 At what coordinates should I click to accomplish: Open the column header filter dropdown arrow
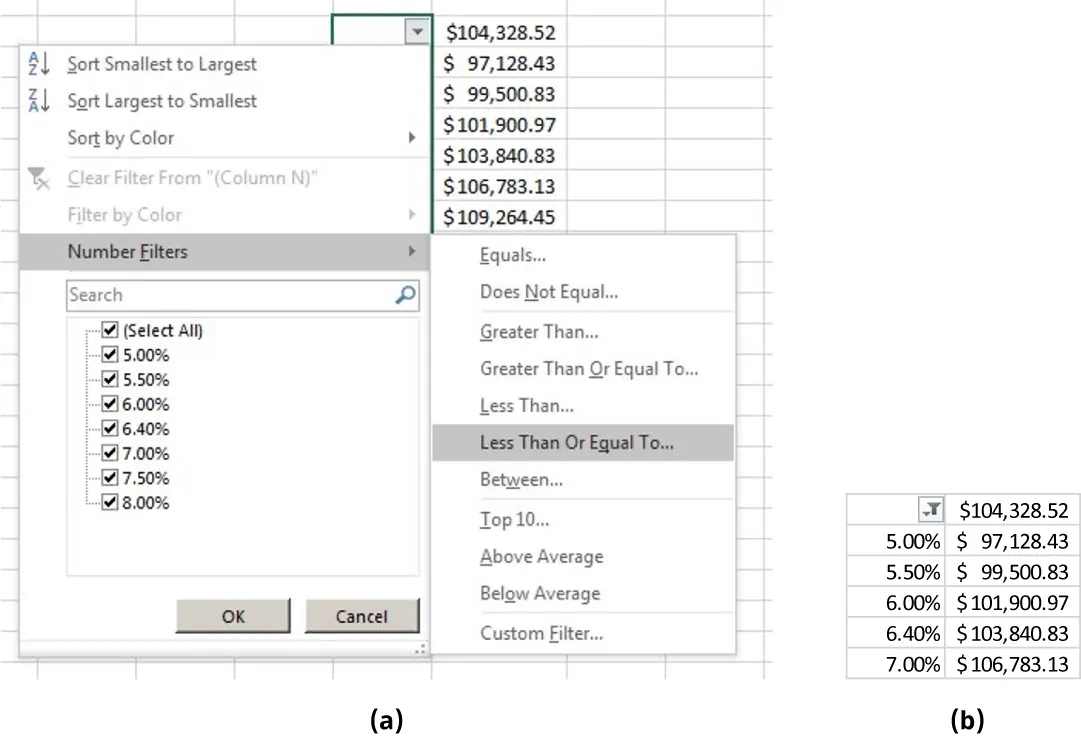pos(418,31)
